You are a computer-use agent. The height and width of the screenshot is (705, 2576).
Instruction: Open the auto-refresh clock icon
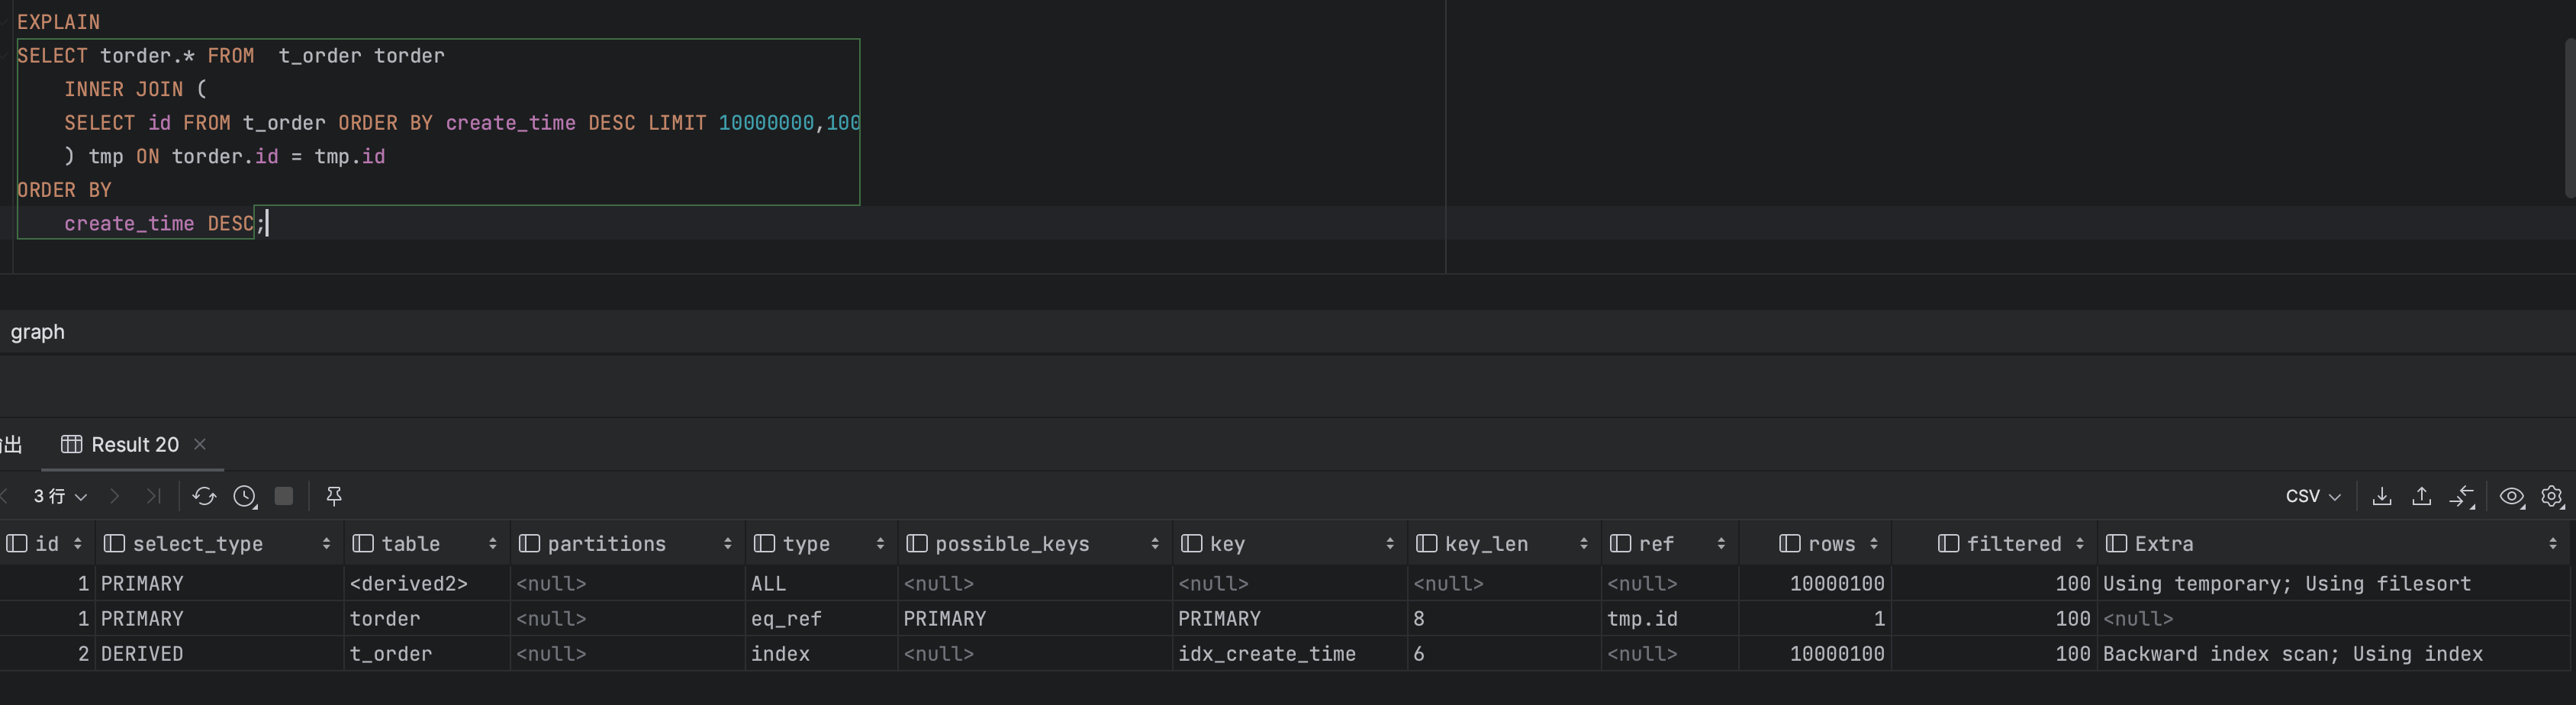[245, 496]
